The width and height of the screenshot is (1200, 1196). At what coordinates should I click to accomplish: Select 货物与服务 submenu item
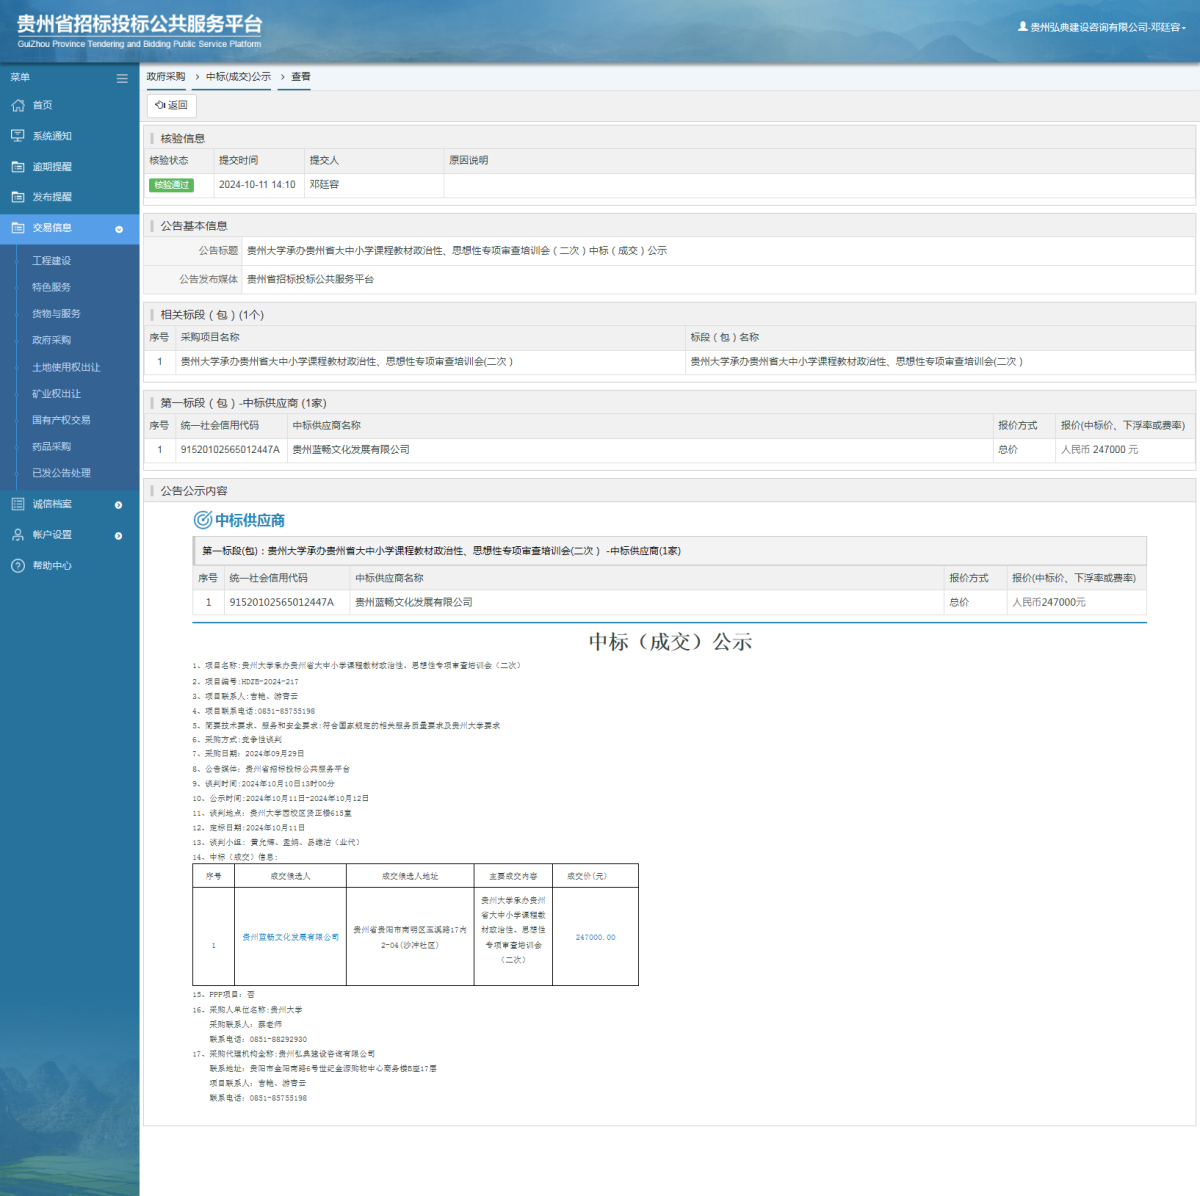coord(56,314)
